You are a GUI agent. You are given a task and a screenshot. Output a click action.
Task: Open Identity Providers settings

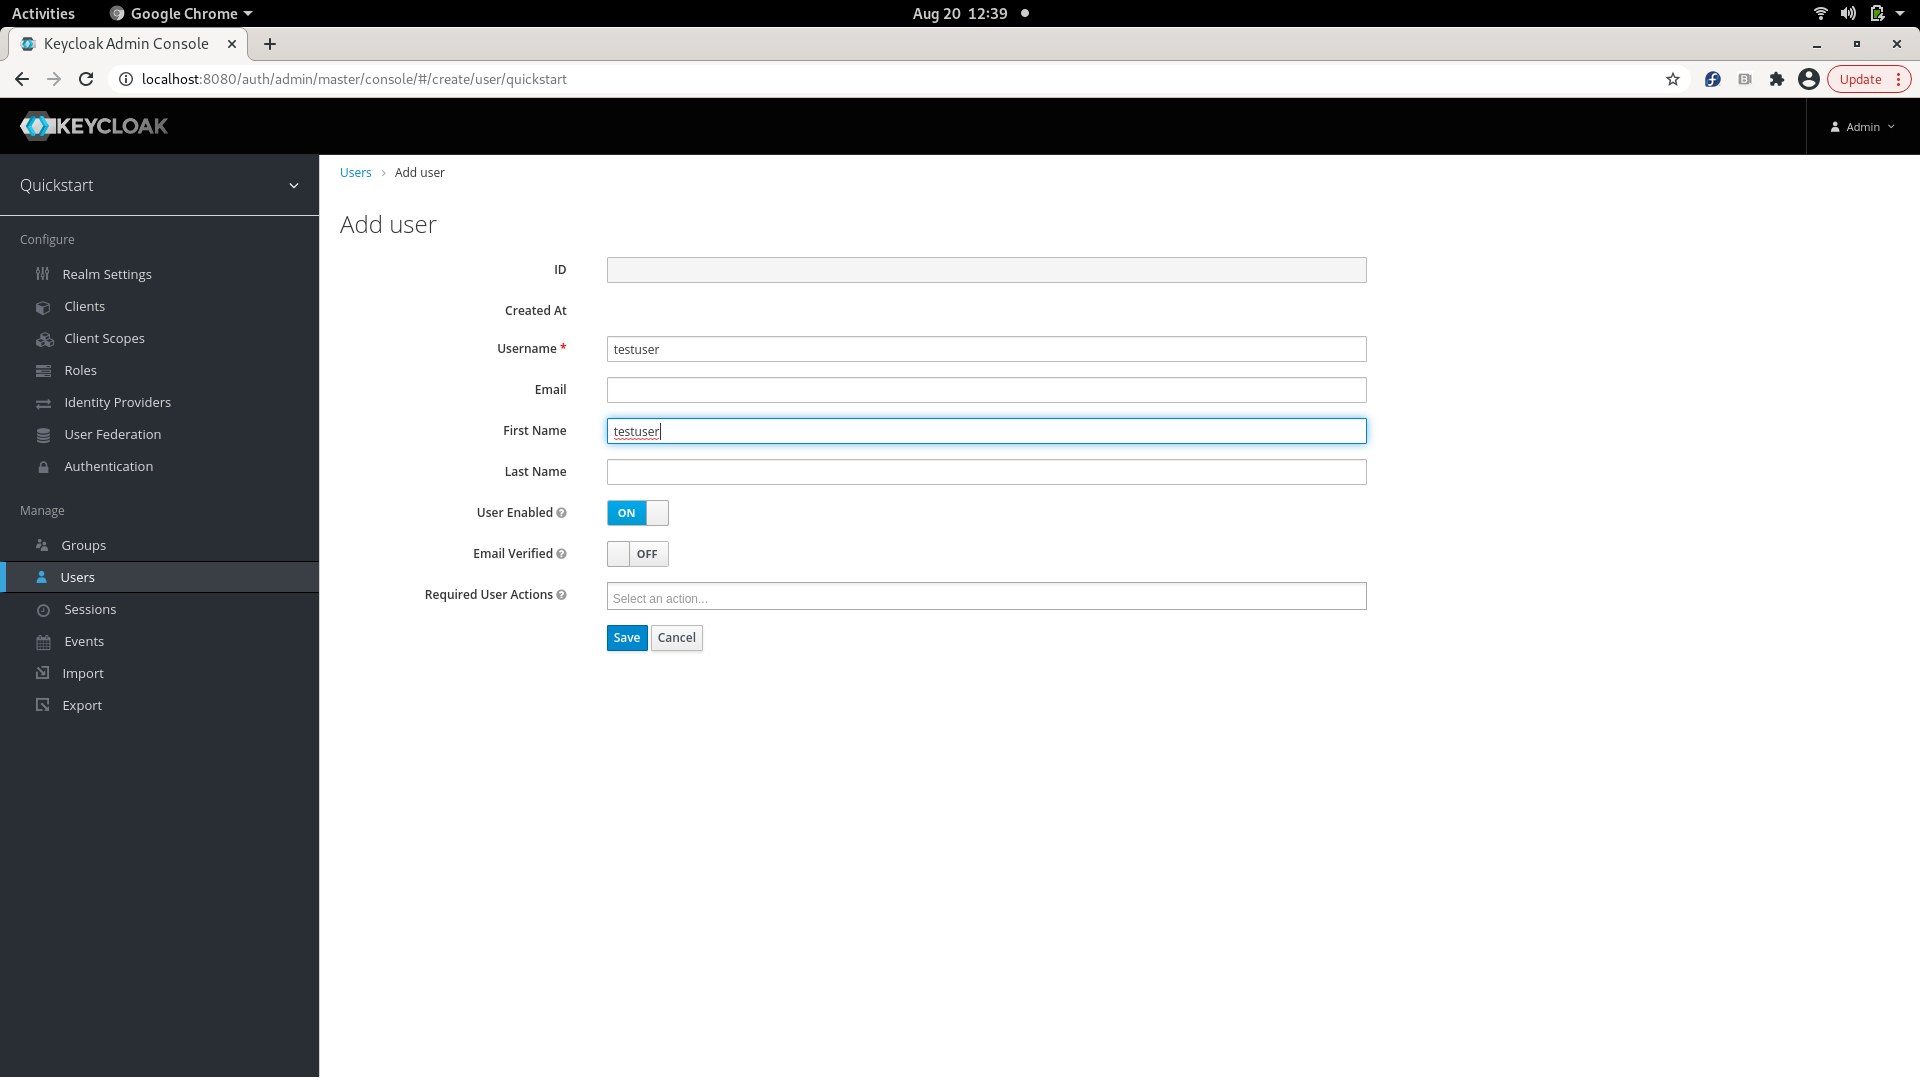(x=117, y=402)
